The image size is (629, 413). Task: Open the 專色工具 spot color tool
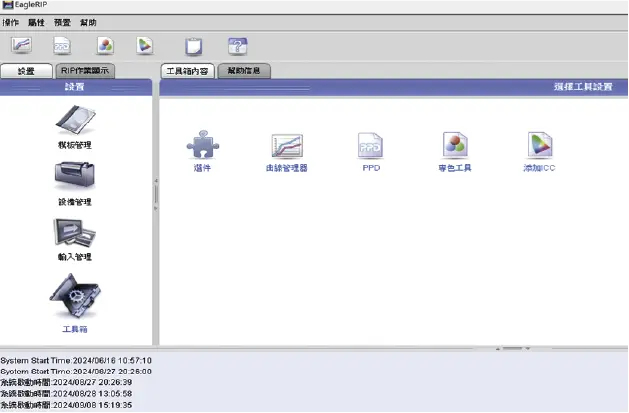(455, 147)
